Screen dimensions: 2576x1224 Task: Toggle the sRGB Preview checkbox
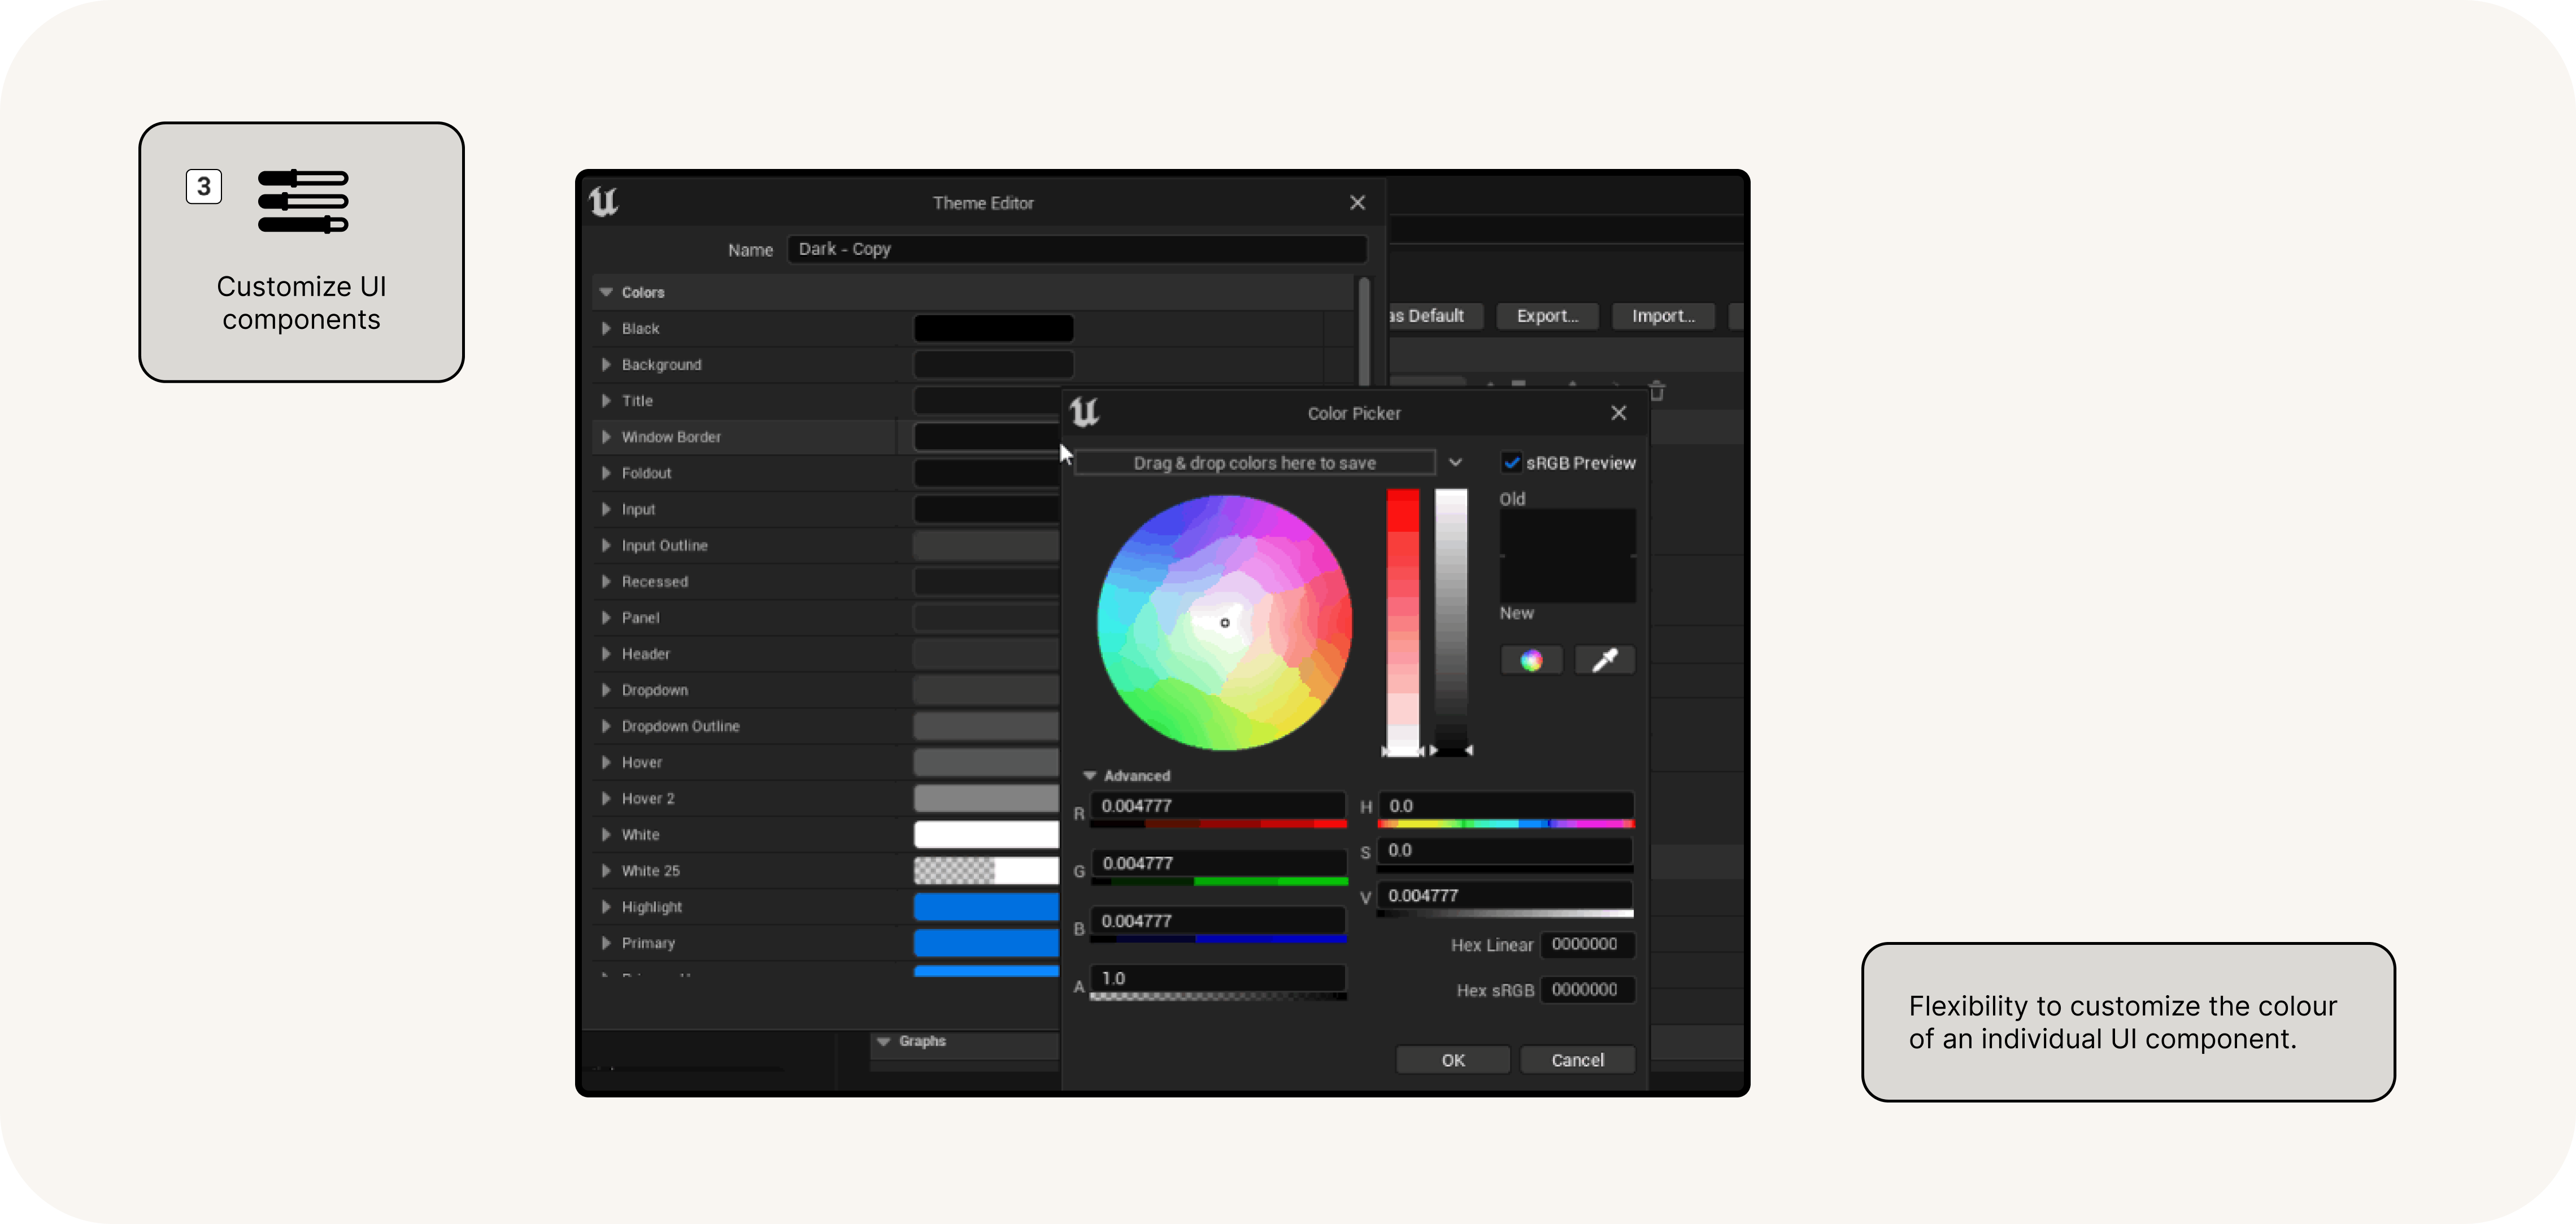coord(1511,463)
